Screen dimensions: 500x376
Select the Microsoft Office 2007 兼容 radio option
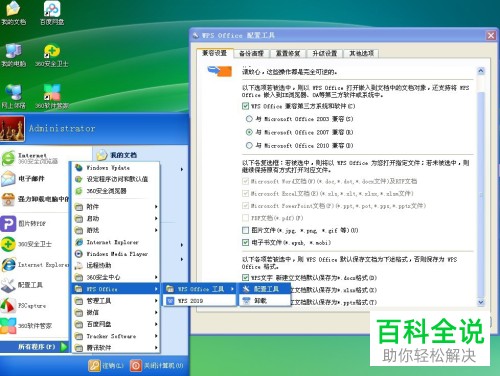coord(249,132)
